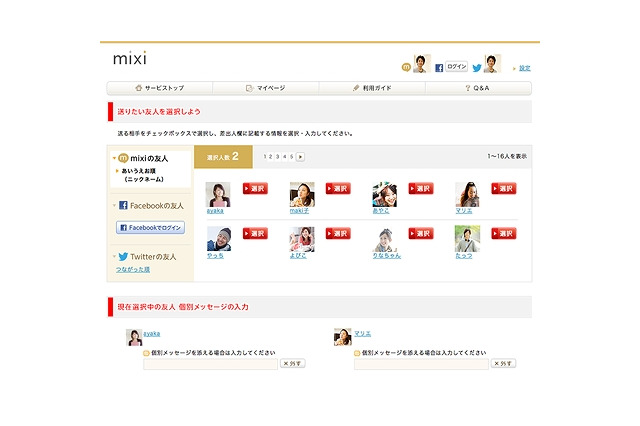Expand the Facebookの友人 sidebar section
Viewport: 640px width, 426px height.
114,205
